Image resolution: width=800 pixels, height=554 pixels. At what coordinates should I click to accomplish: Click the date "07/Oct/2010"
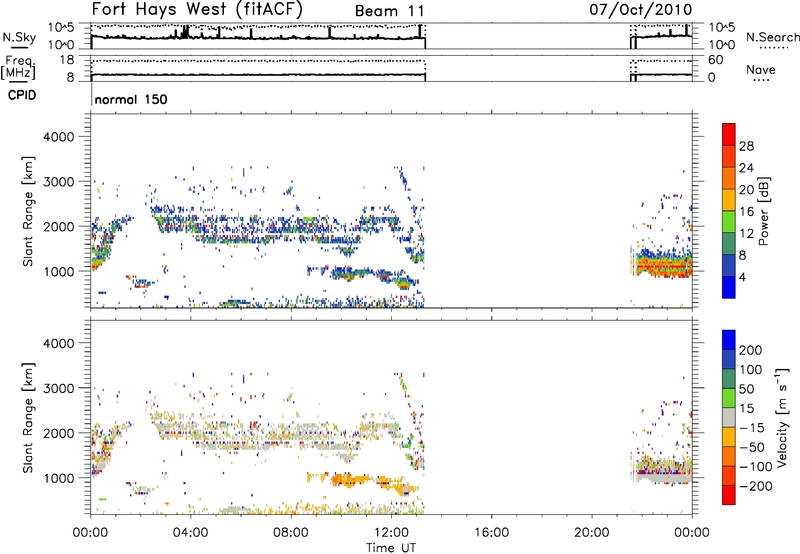[641, 9]
